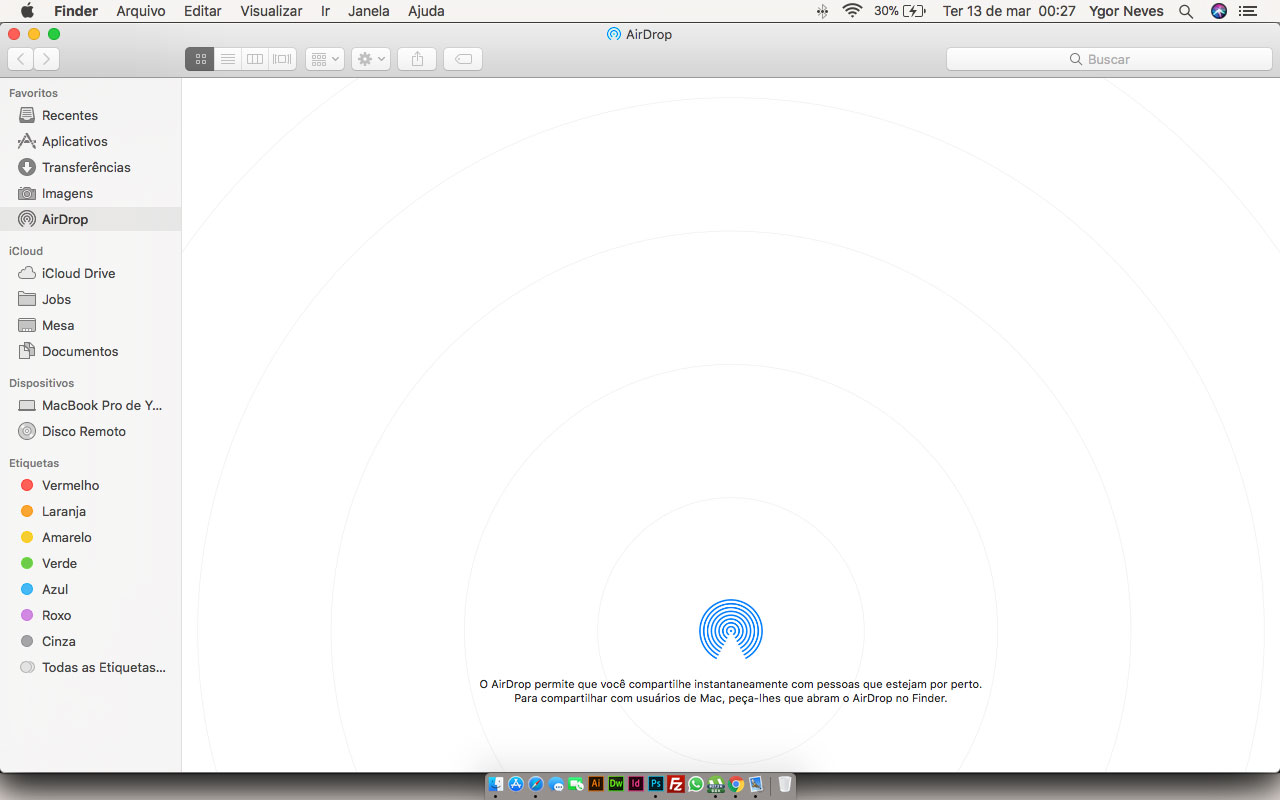Filter by the Azul blue tag
The width and height of the screenshot is (1280, 800).
(90, 589)
